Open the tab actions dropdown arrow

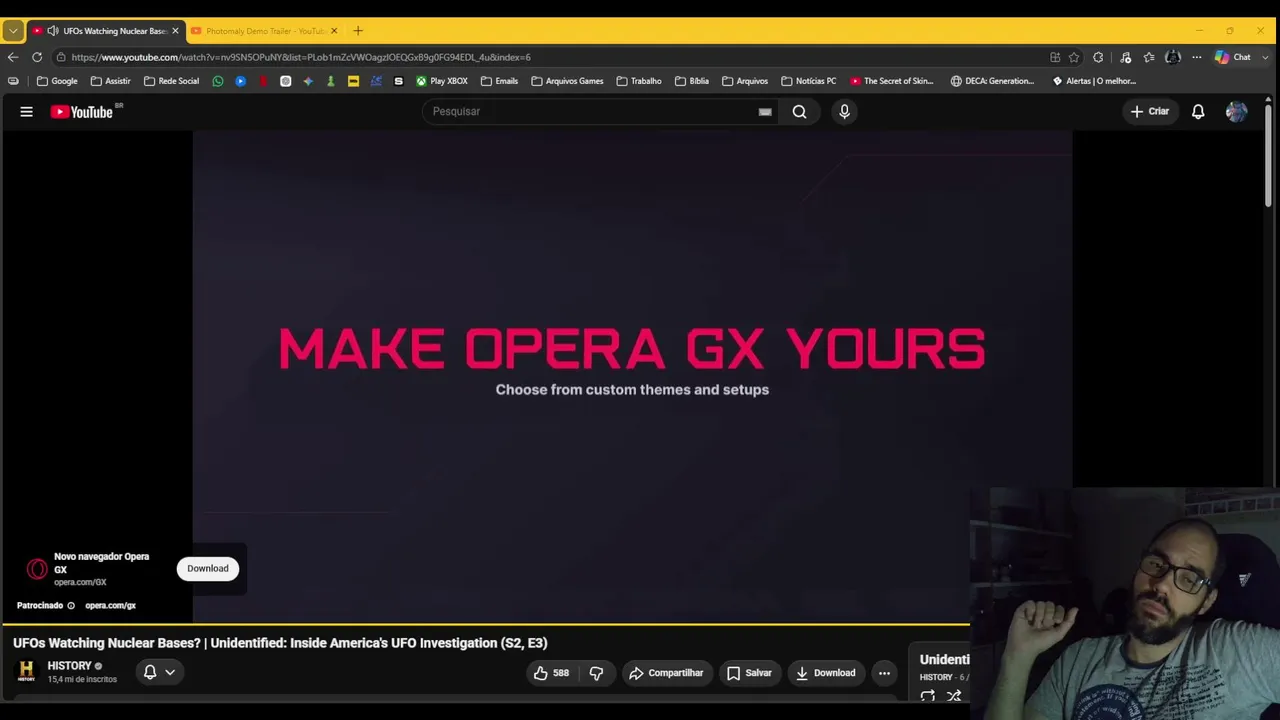13,31
